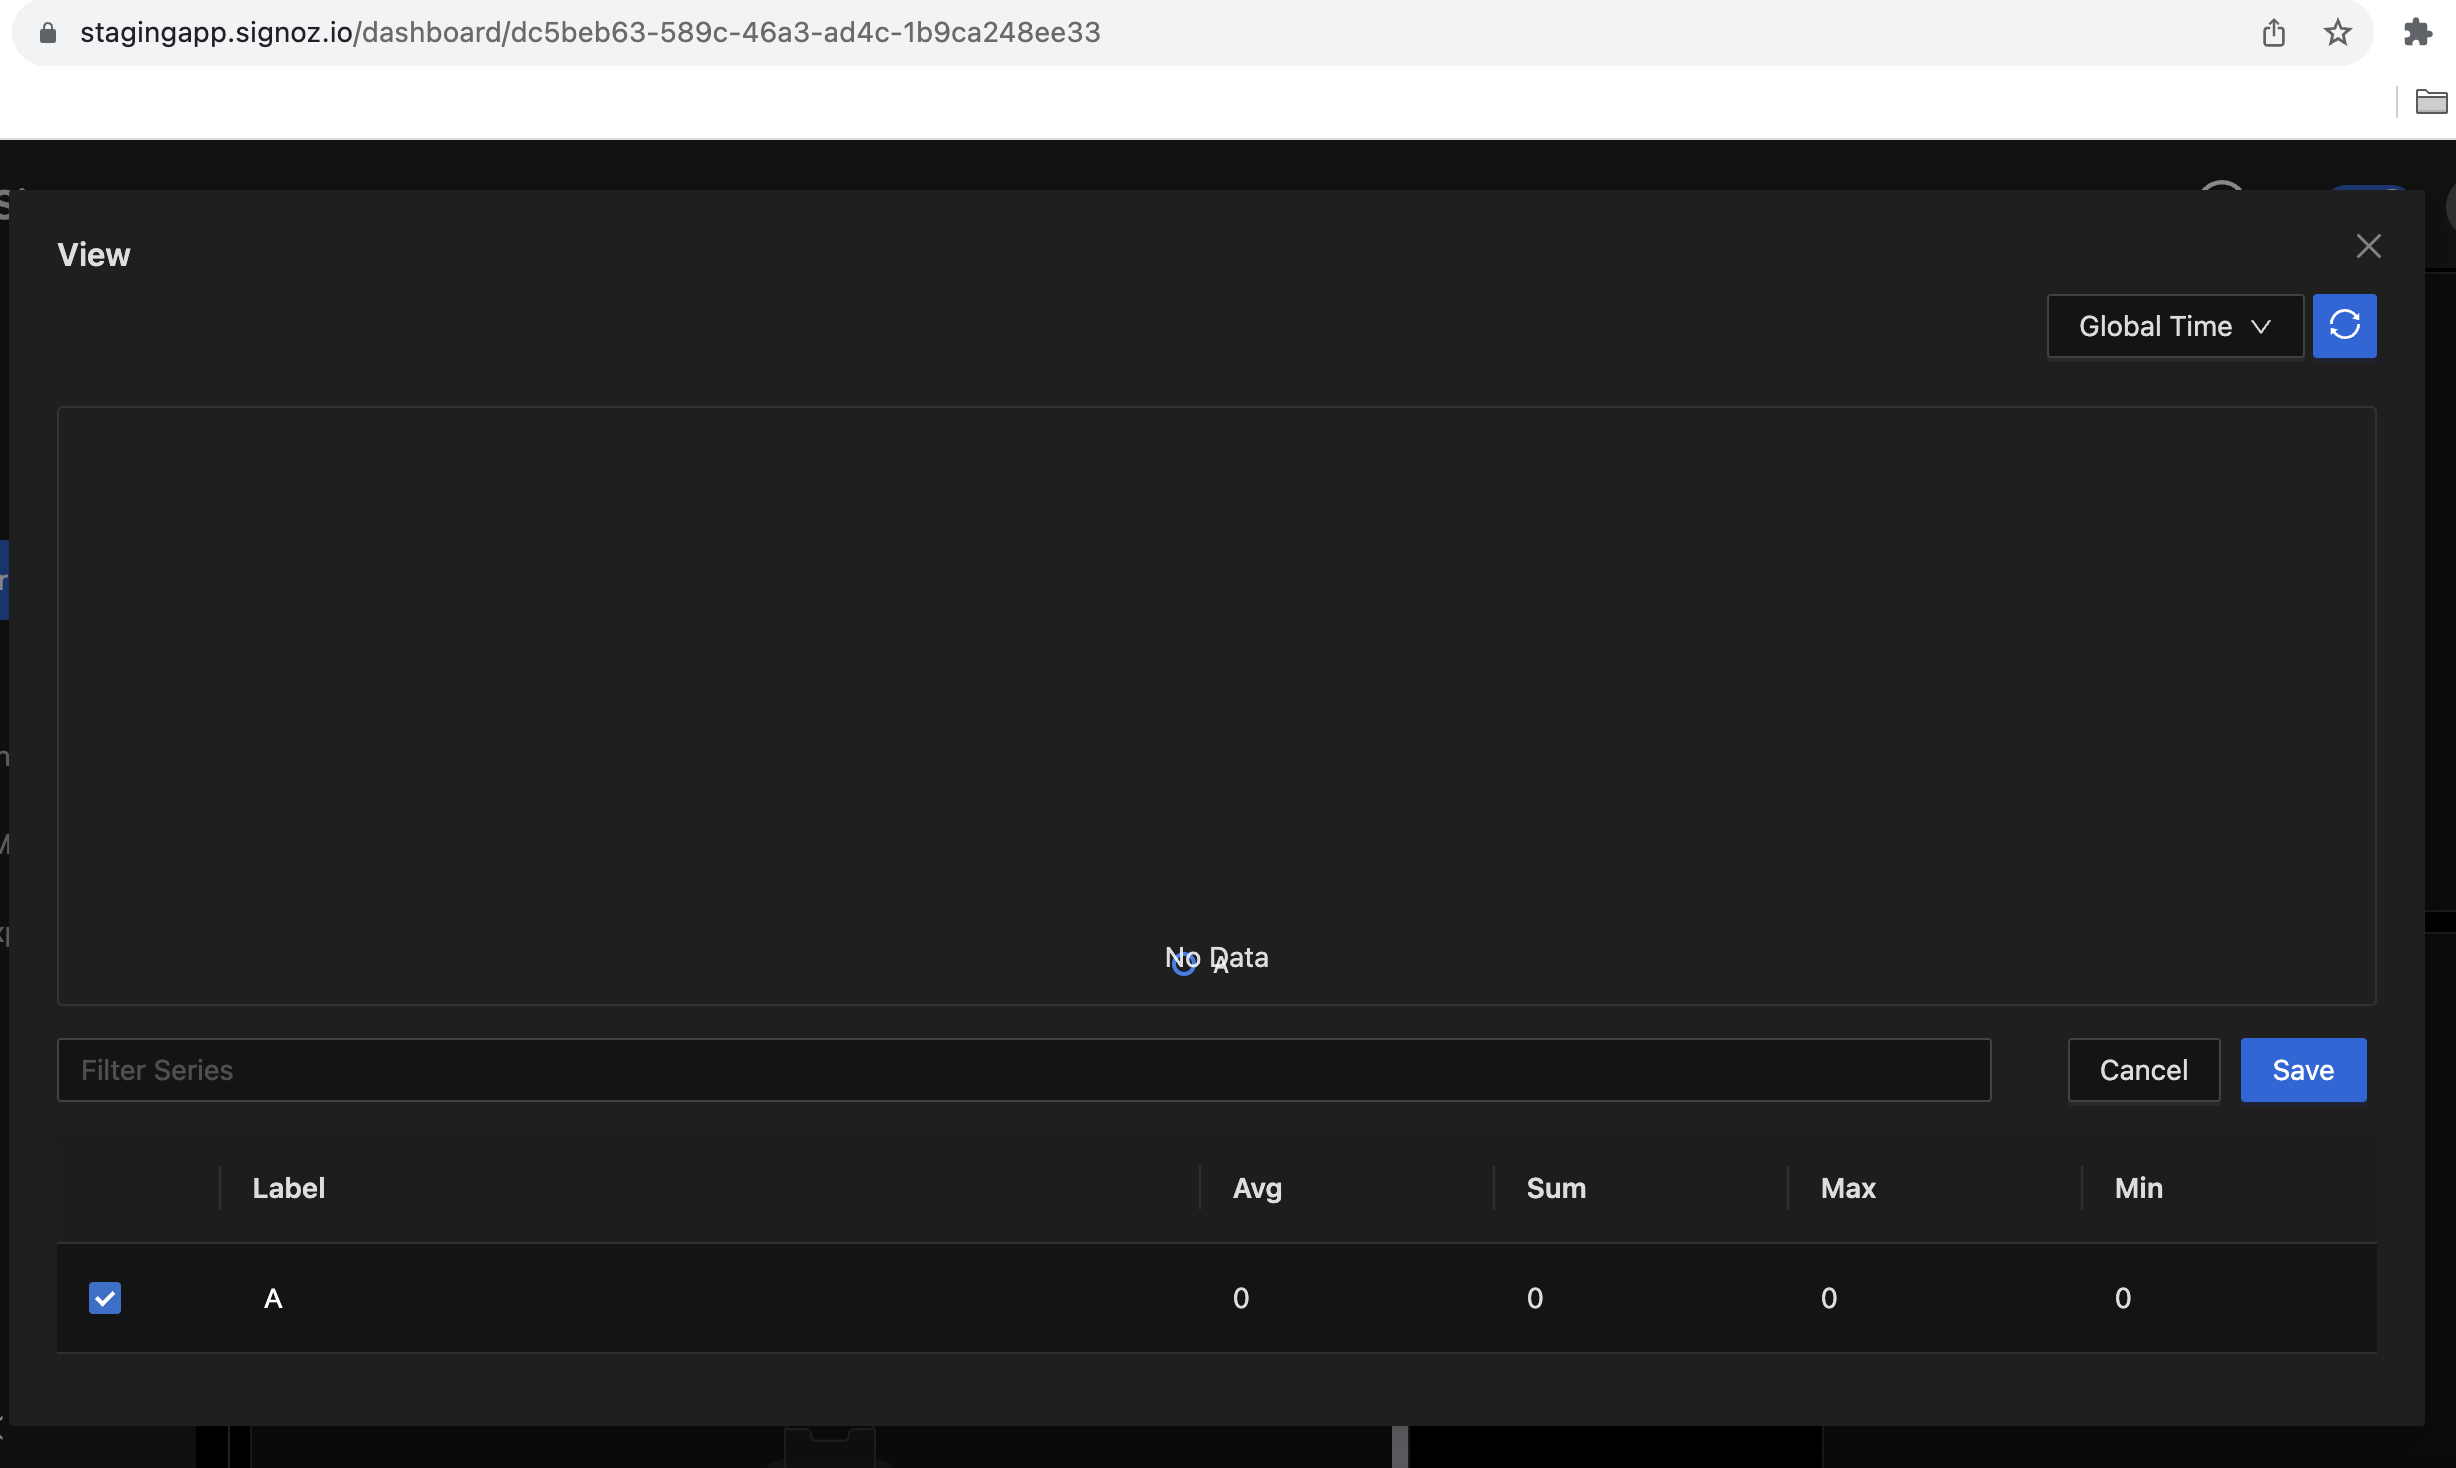Bookmark the page using the star icon
Viewport: 2456px width, 1468px height.
[2337, 31]
